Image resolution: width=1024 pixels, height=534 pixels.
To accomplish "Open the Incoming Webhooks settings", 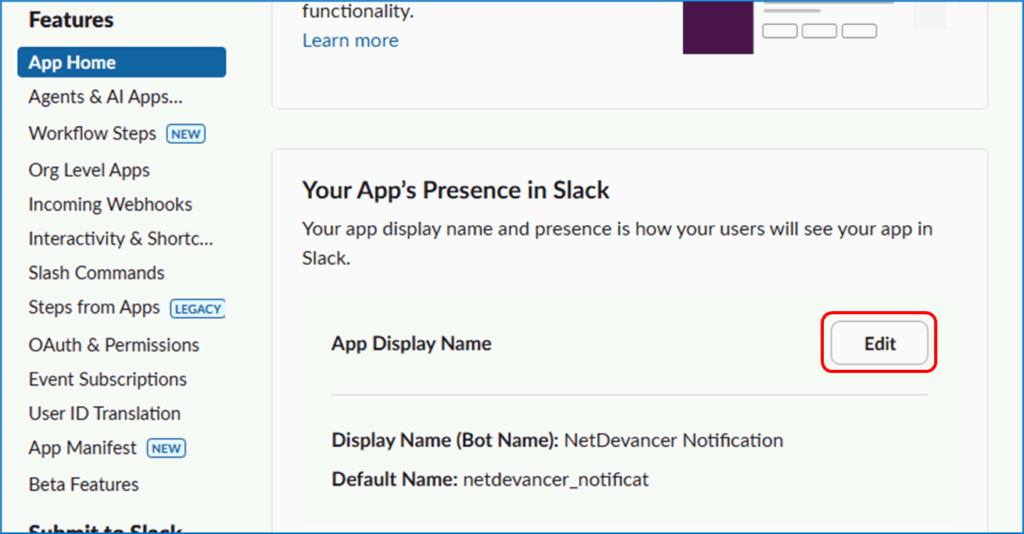I will 110,204.
